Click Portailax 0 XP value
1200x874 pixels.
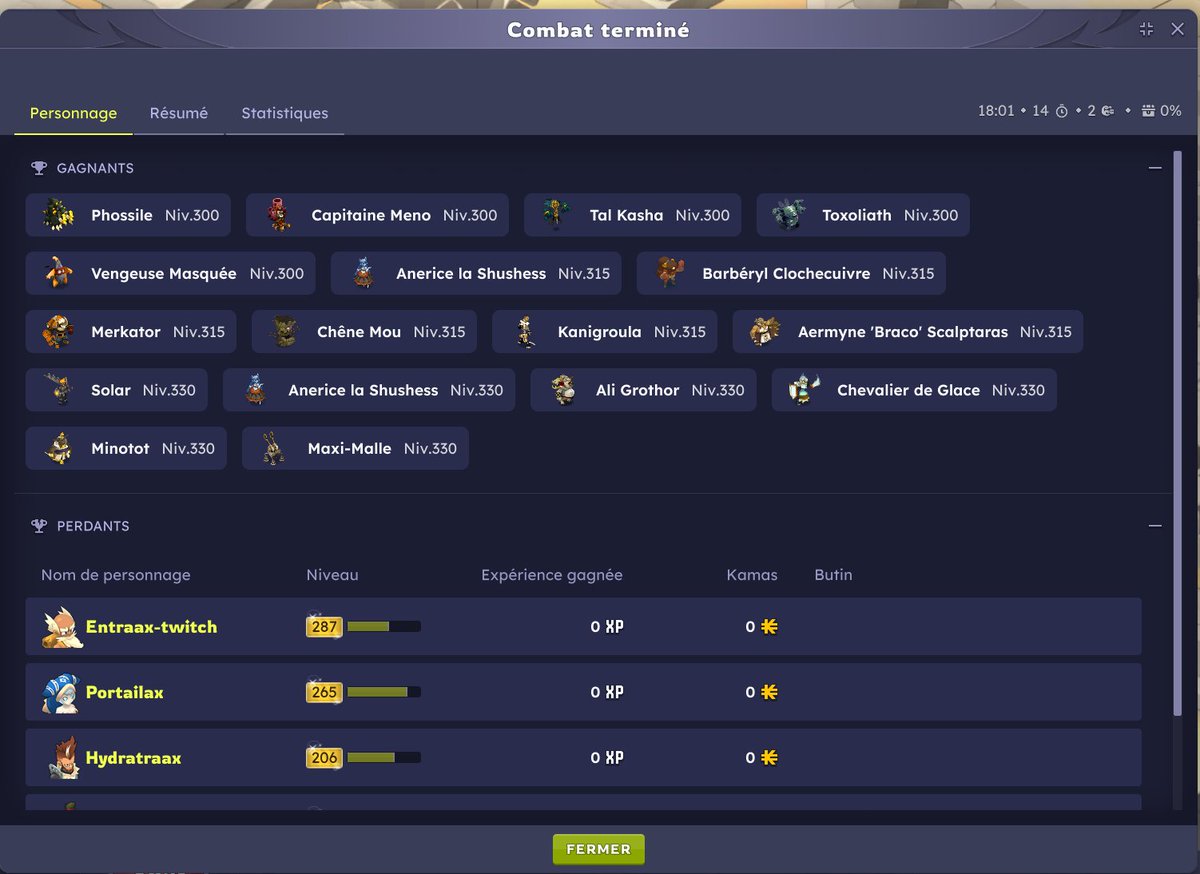[x=607, y=692]
